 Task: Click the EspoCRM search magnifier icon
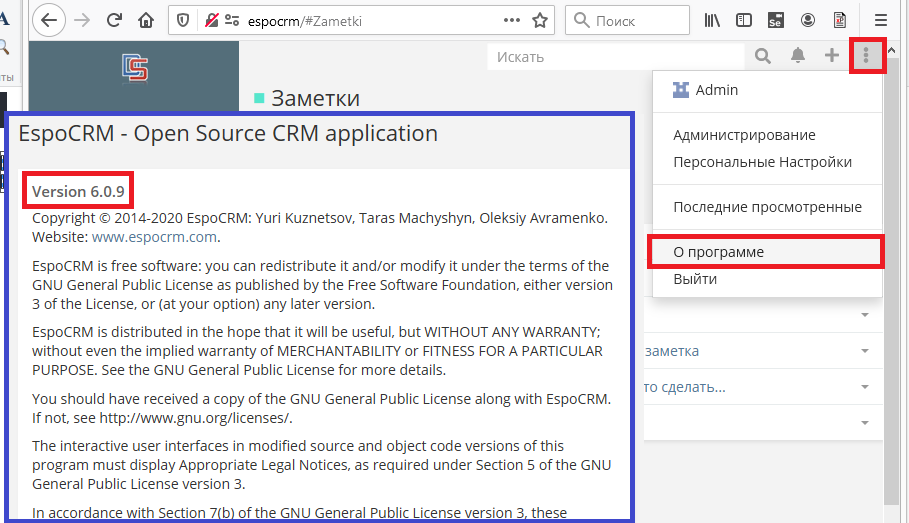(763, 56)
